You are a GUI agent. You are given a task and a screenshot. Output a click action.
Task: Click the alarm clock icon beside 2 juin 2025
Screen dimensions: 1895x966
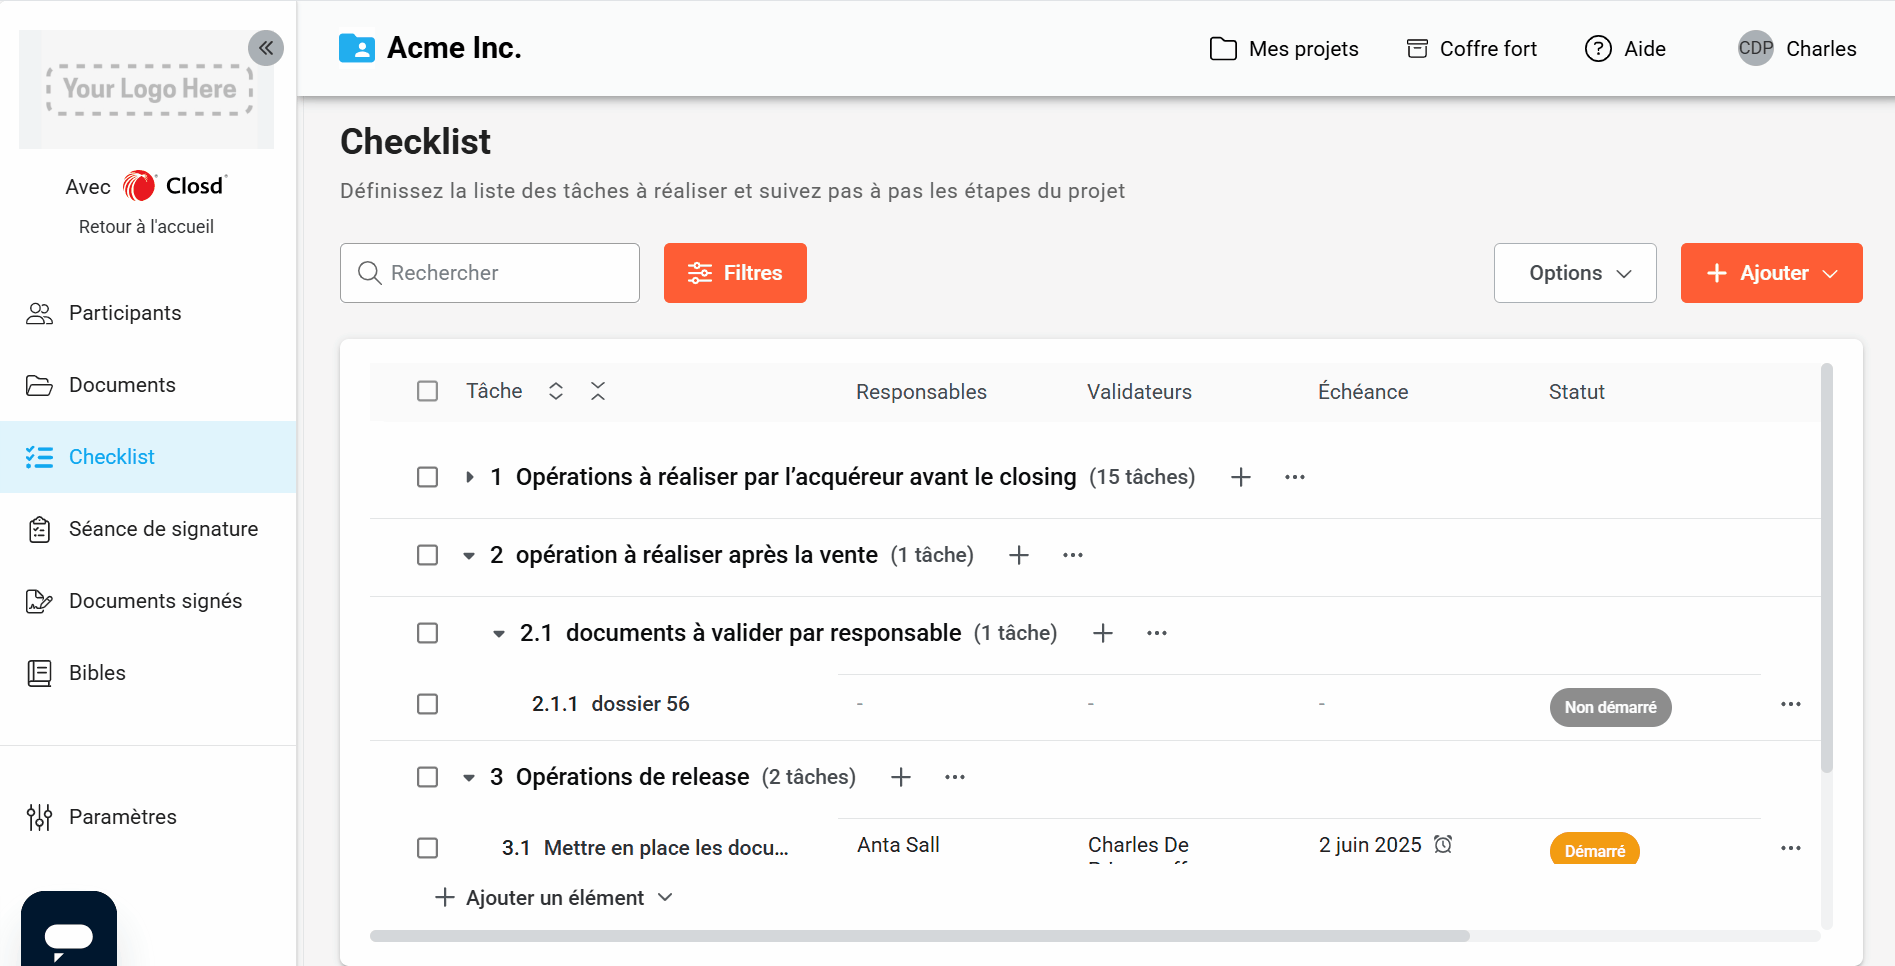pyautogui.click(x=1443, y=845)
